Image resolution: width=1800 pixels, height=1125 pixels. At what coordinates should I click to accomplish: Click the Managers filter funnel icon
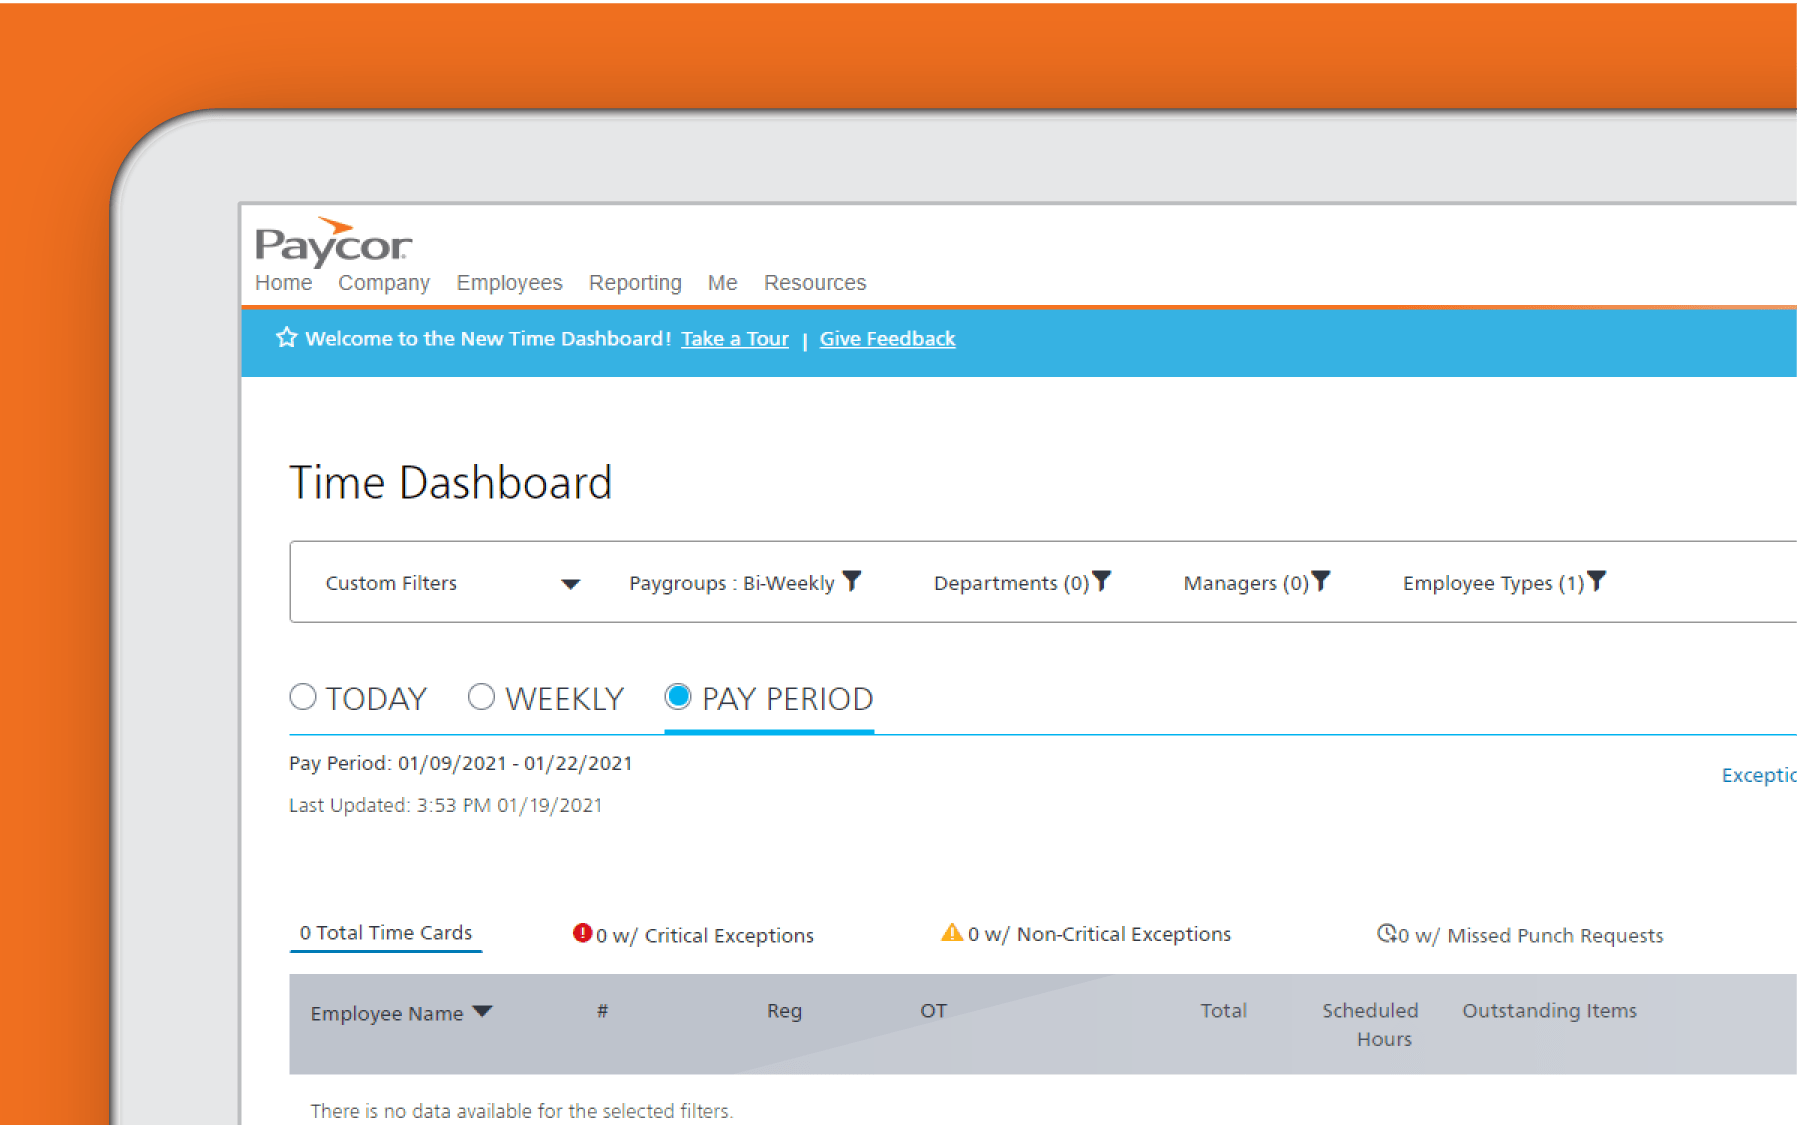pyautogui.click(x=1321, y=581)
